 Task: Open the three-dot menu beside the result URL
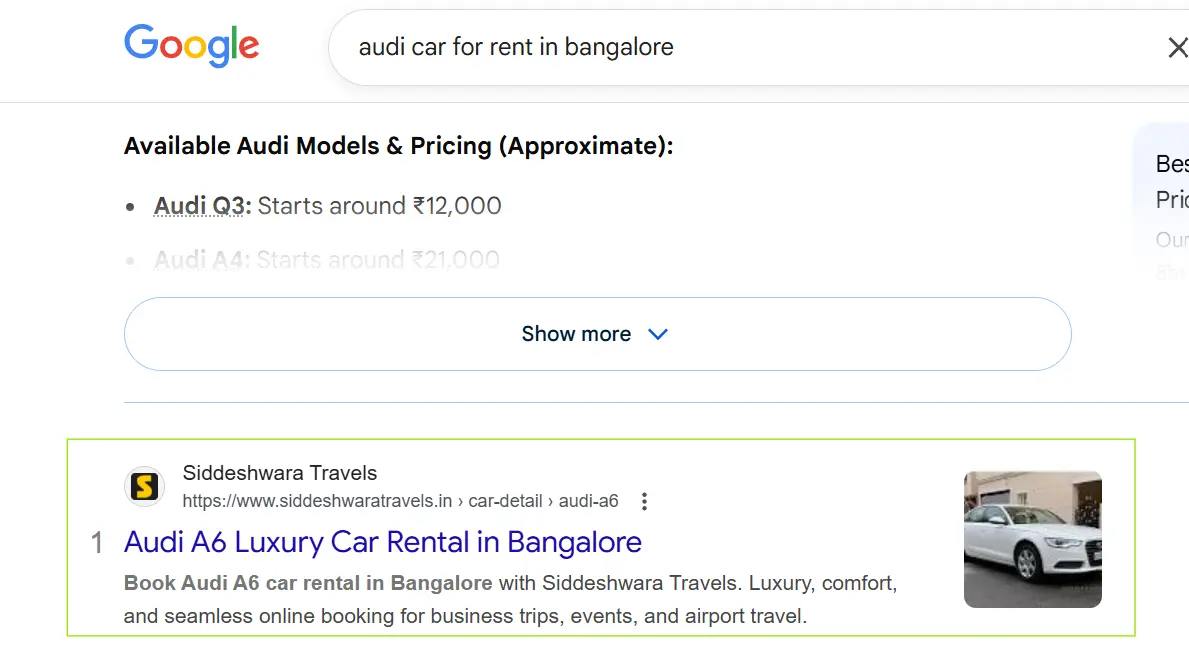tap(645, 501)
